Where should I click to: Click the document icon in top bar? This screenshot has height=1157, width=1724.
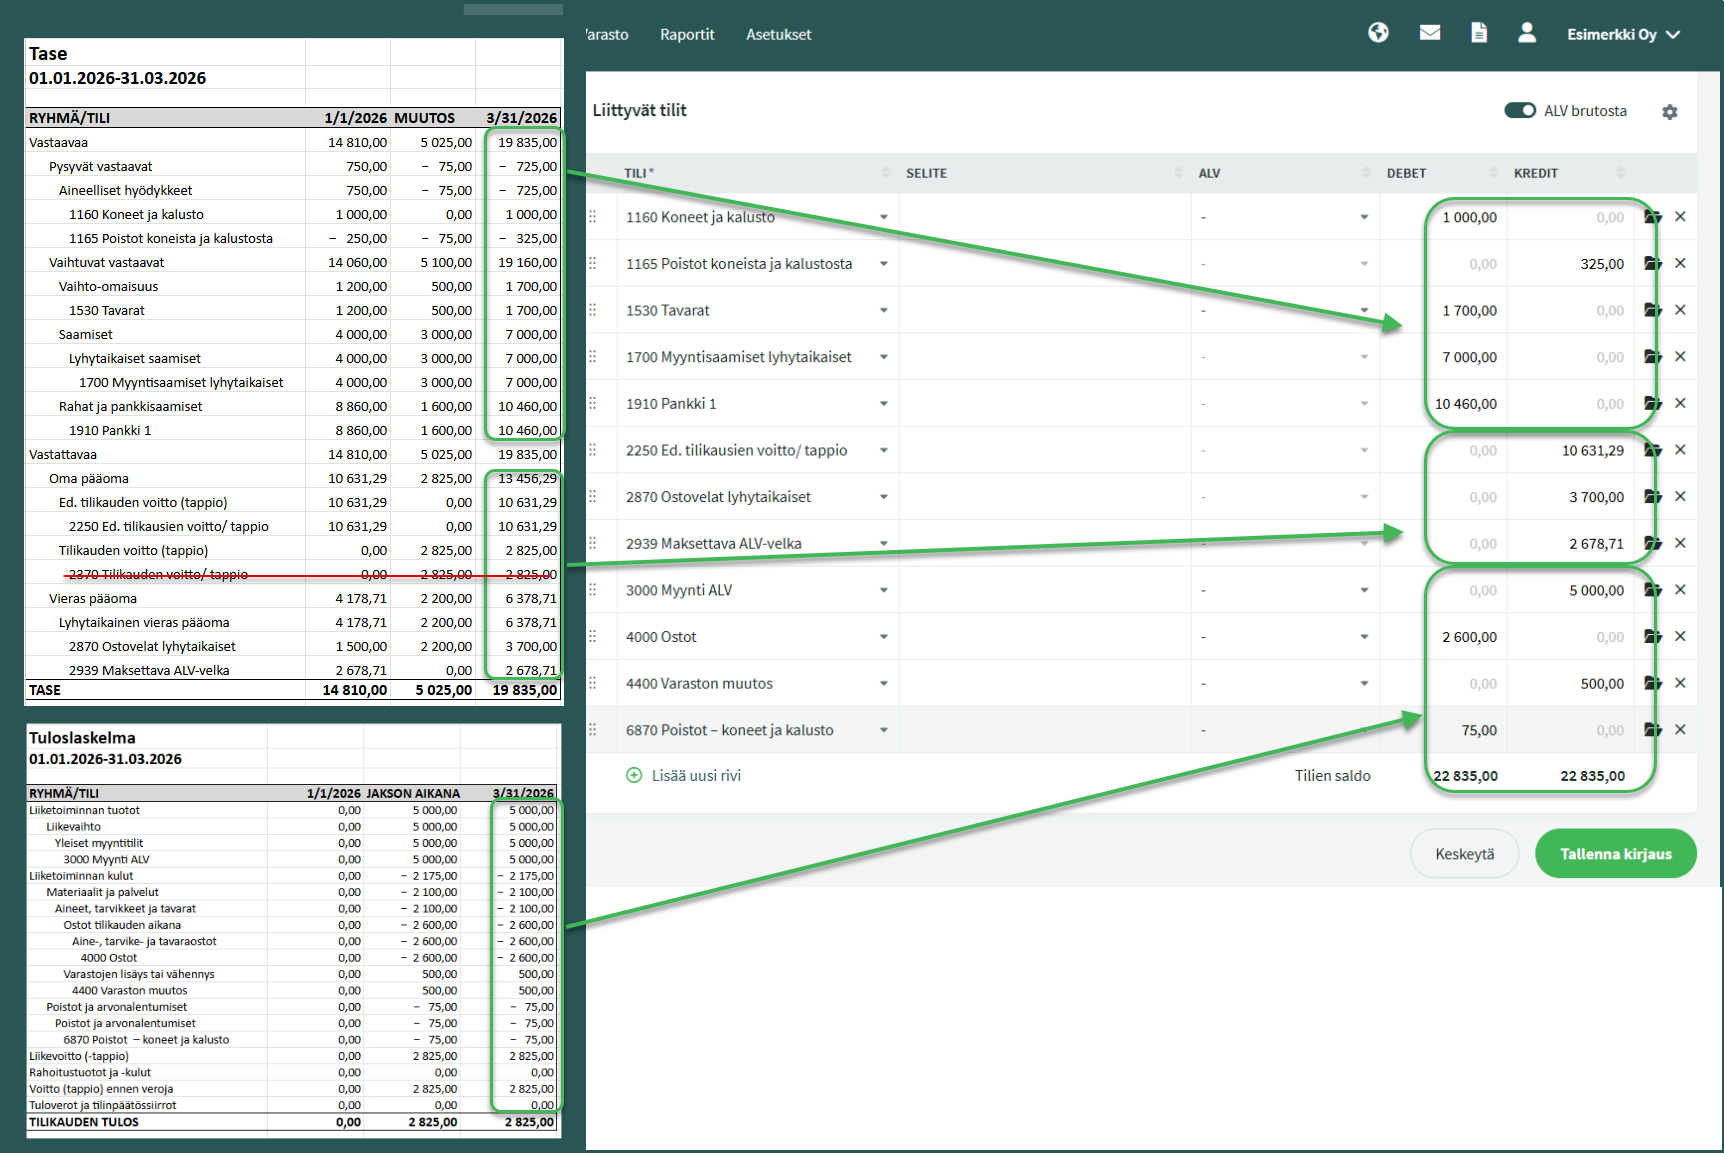point(1479,33)
